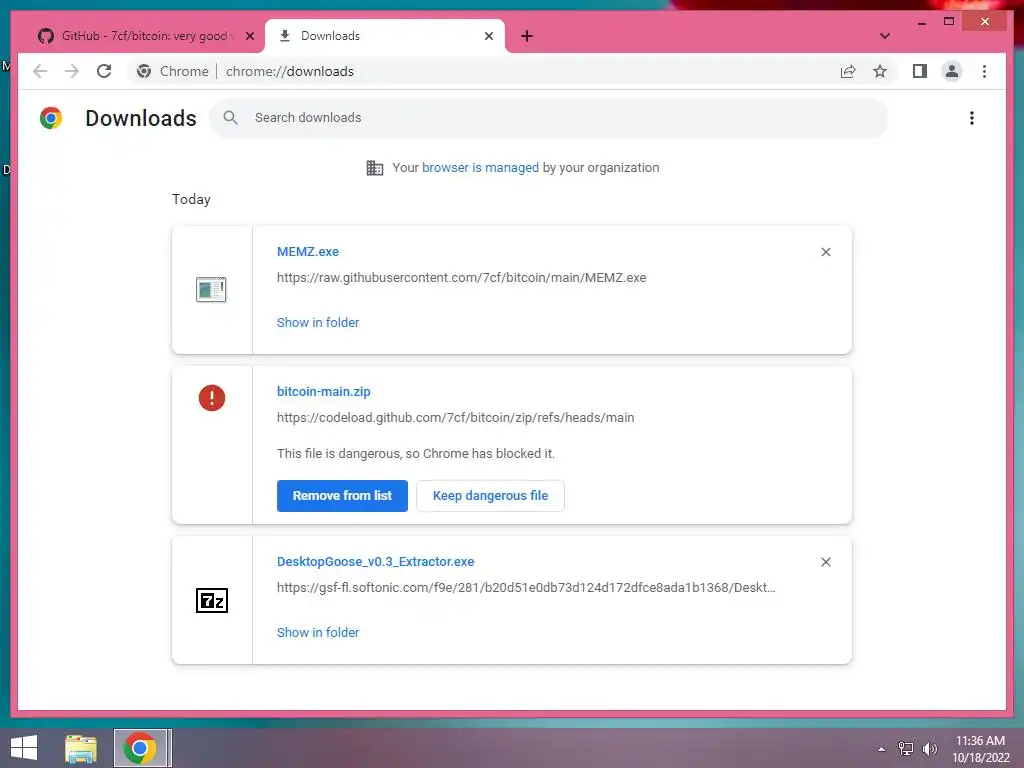Click the organization building icon
Image resolution: width=1024 pixels, height=768 pixels.
point(375,168)
